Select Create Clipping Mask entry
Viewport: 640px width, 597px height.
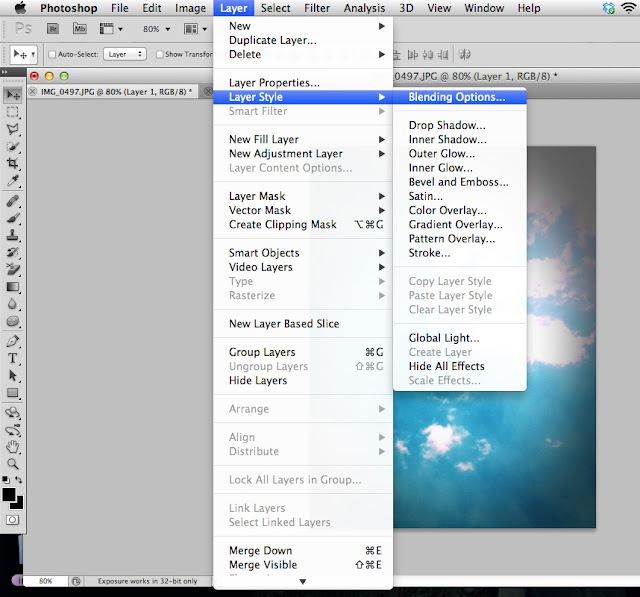point(303,224)
